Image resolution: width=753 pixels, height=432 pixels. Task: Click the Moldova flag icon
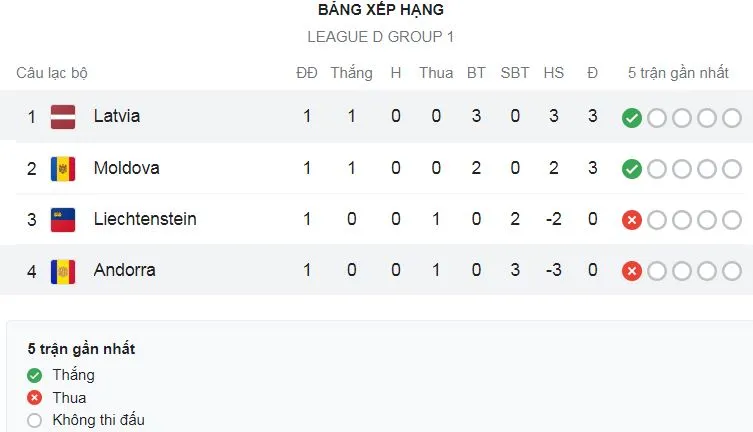63,168
